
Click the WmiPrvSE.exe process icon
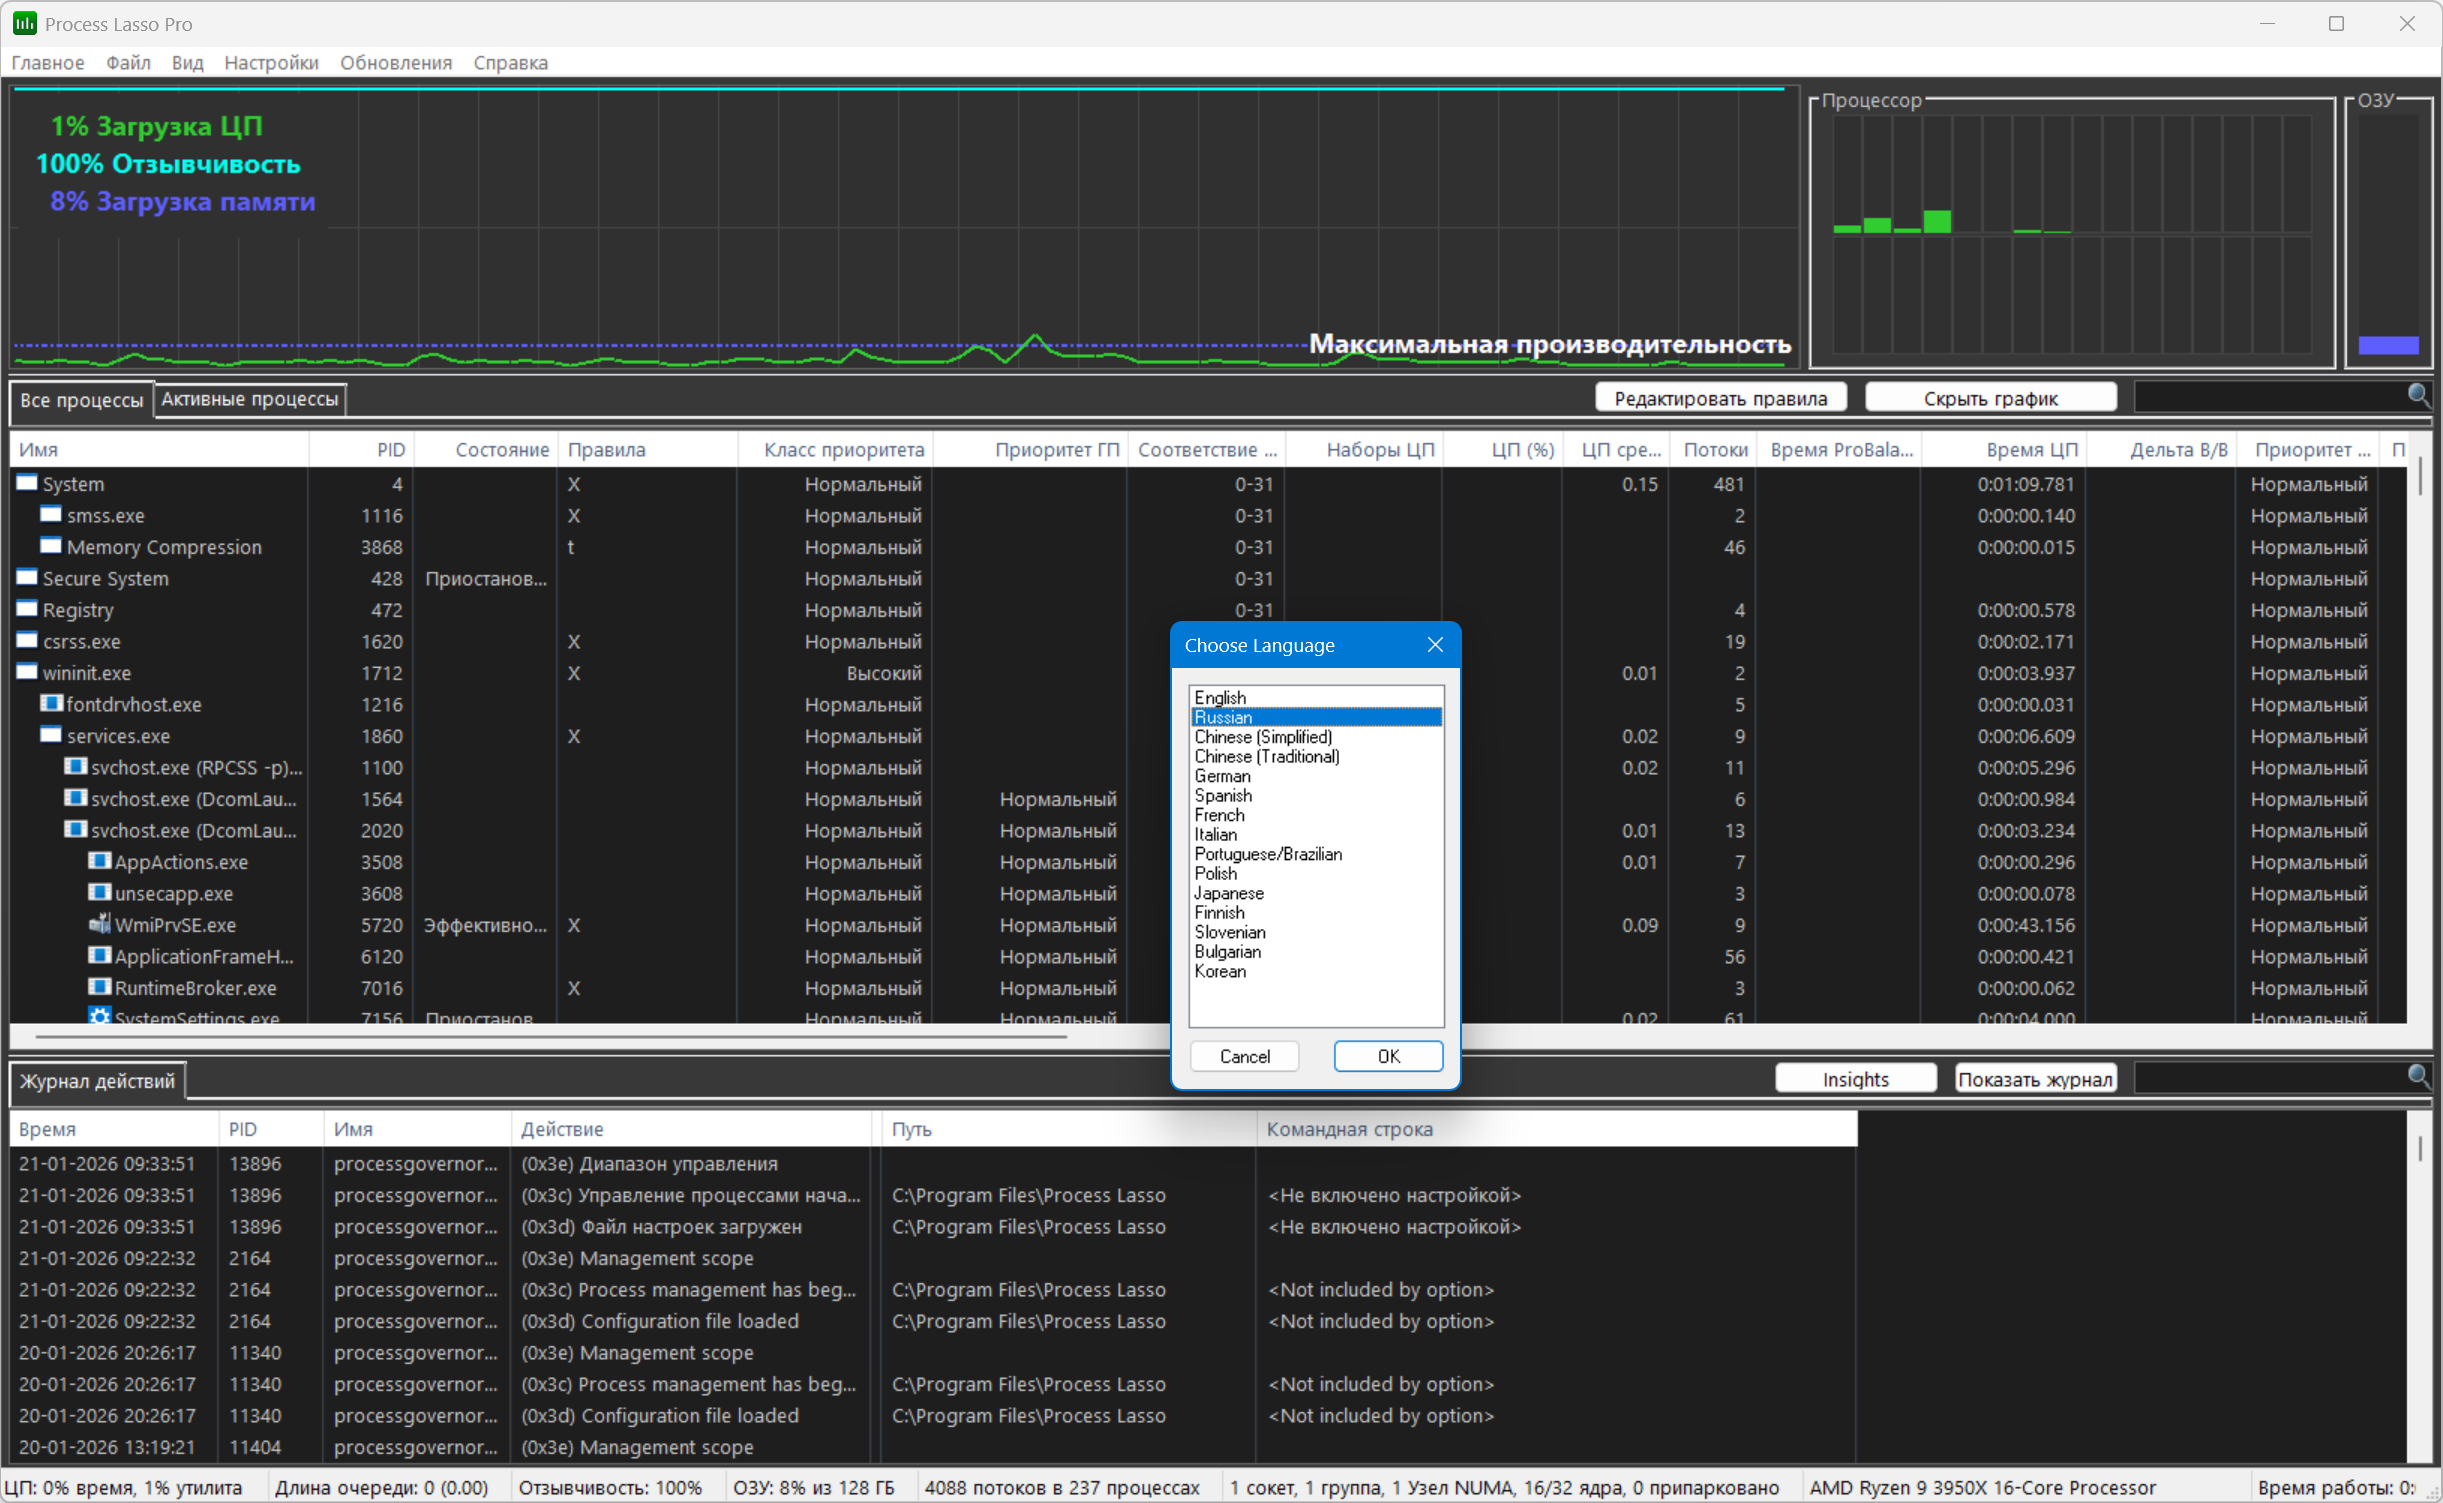point(99,924)
